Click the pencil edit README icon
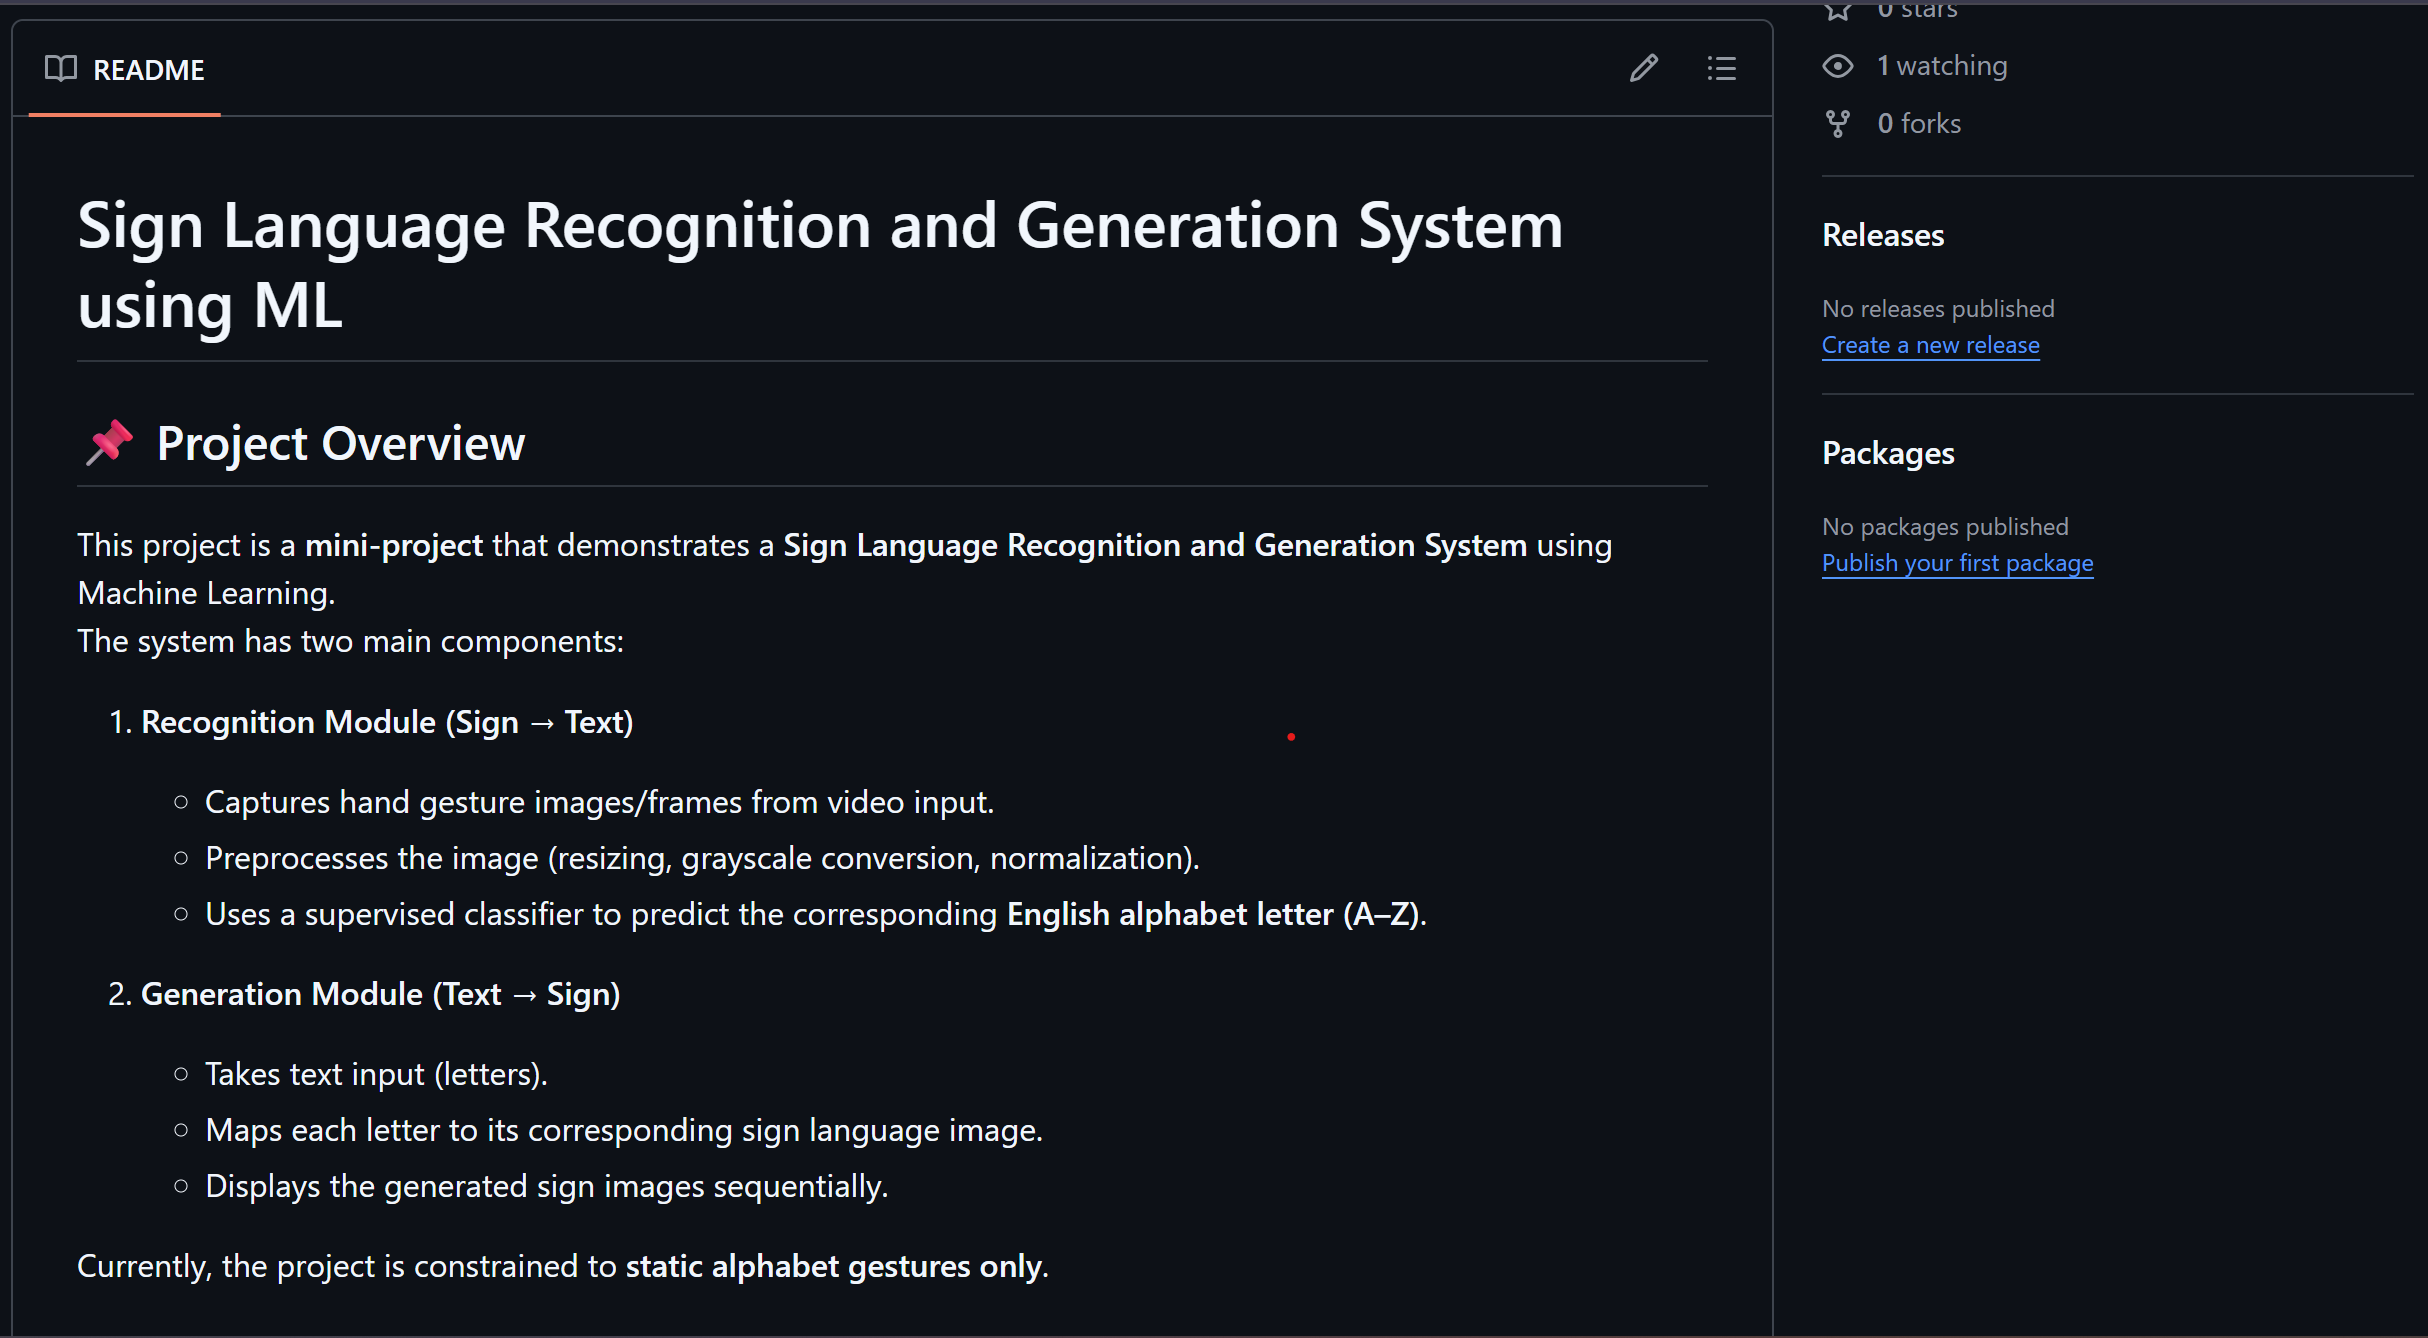2428x1338 pixels. pyautogui.click(x=1643, y=68)
